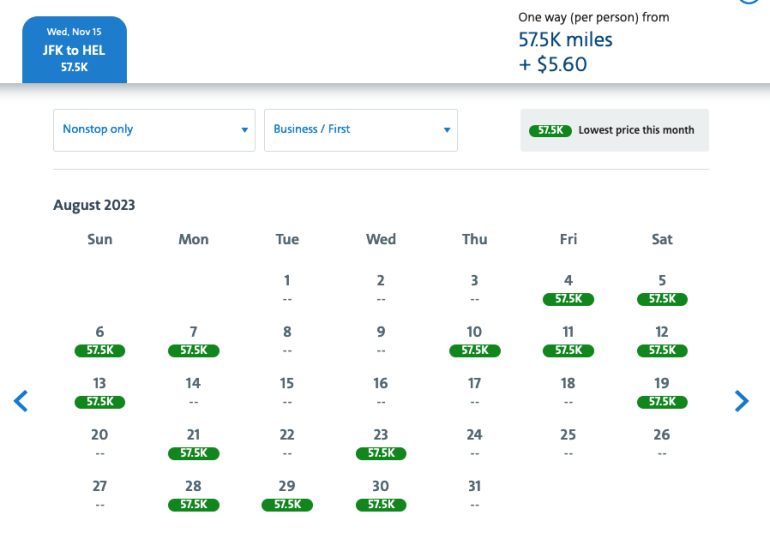Select Monday August 21 57.5K price

pos(193,444)
